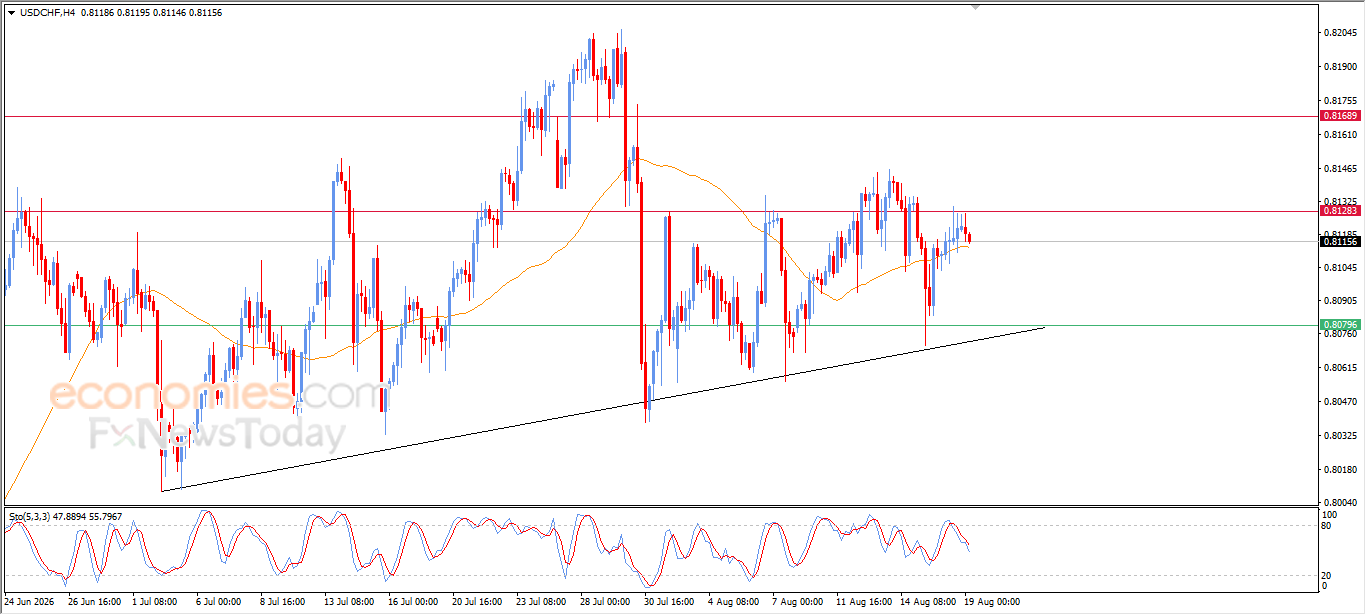Click the 19 Aug 00:00 time axis label

993,602
